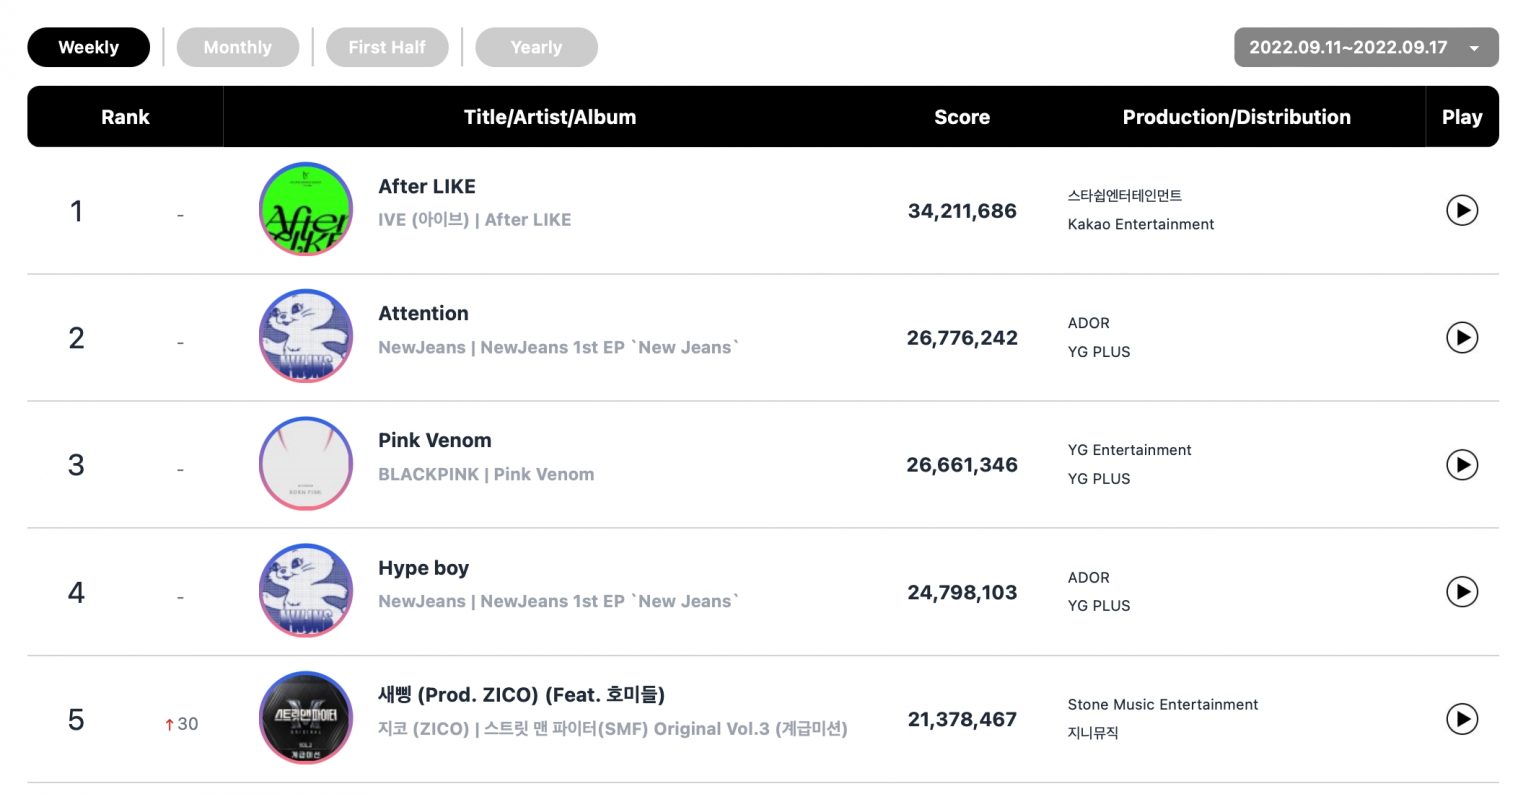Viewport: 1536px width, 794px height.
Task: Play BLACKPINK's "Pink Venom"
Action: coord(1462,464)
